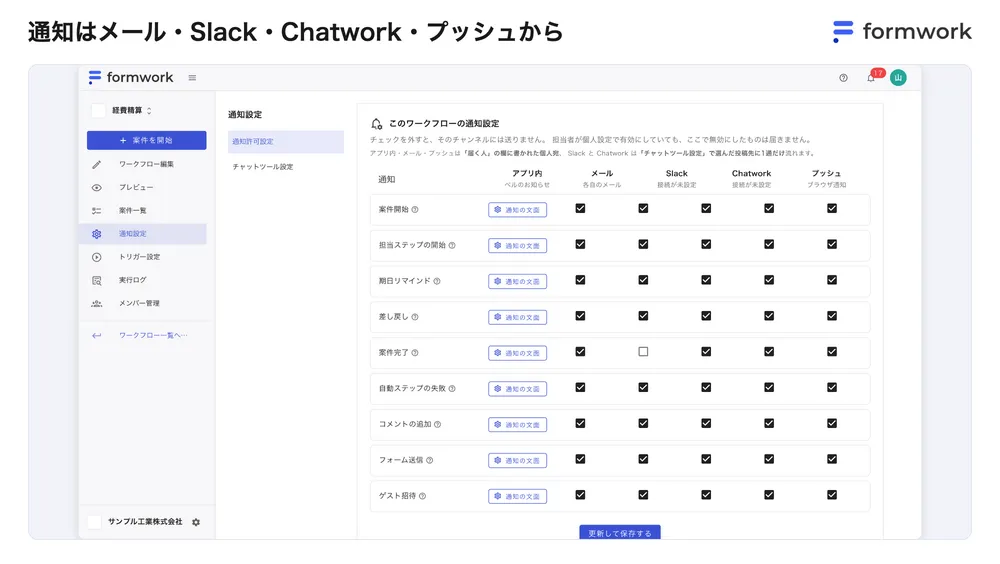Image resolution: width=1000 pixels, height=564 pixels.
Task: Open 通知の文面 for 担当ステップの開始 row
Action: coord(517,245)
